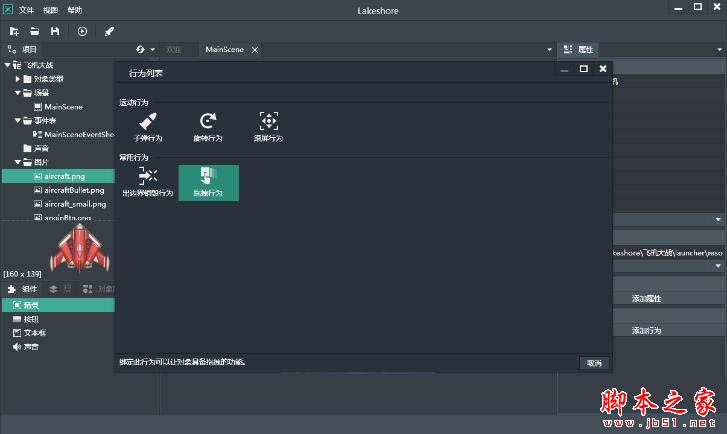Click the [160 x 139] image size text
The height and width of the screenshot is (434, 727).
pyautogui.click(x=22, y=274)
